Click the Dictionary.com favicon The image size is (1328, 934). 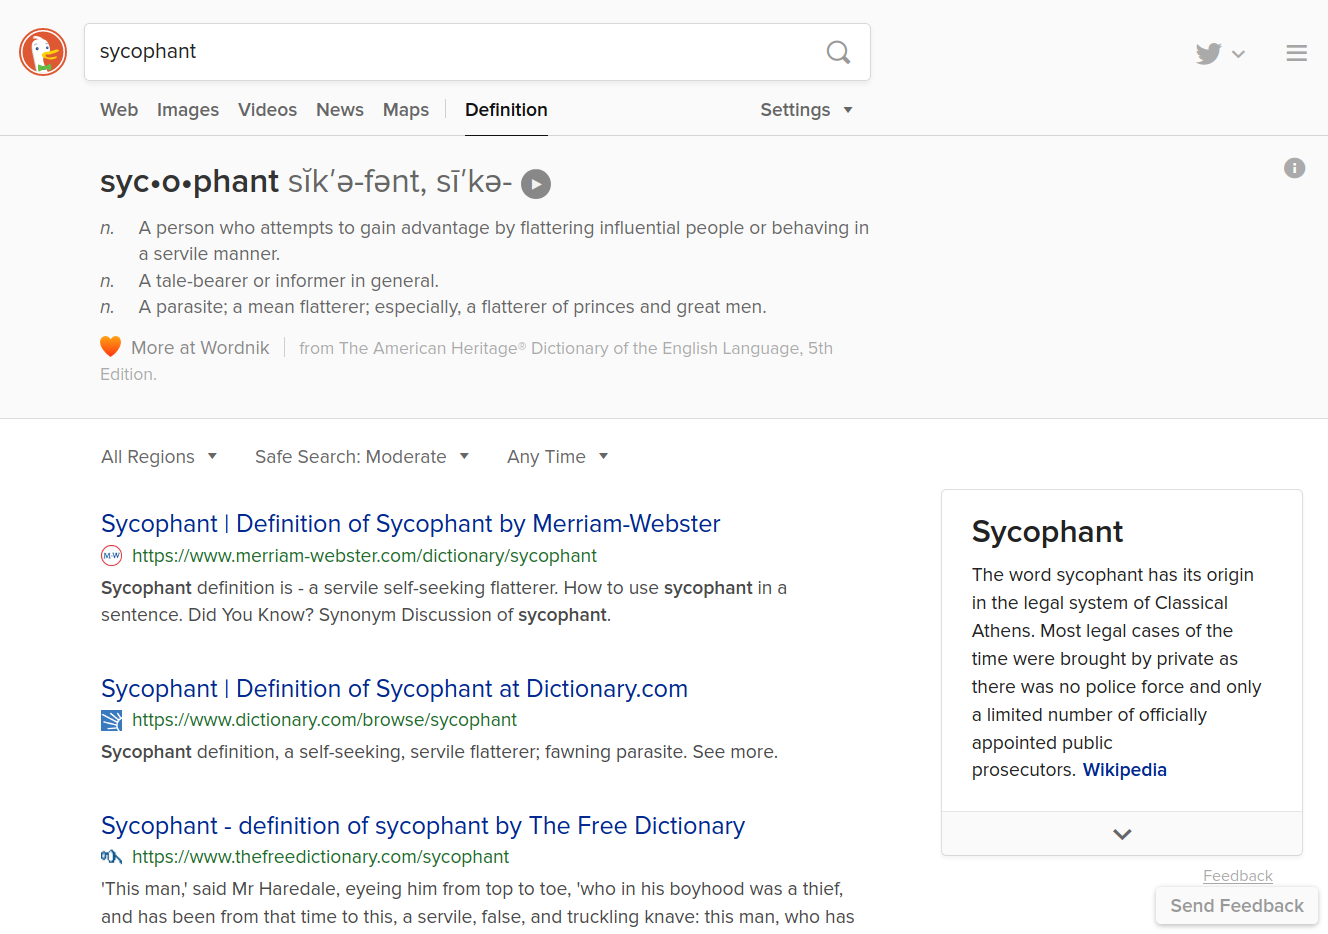[111, 720]
